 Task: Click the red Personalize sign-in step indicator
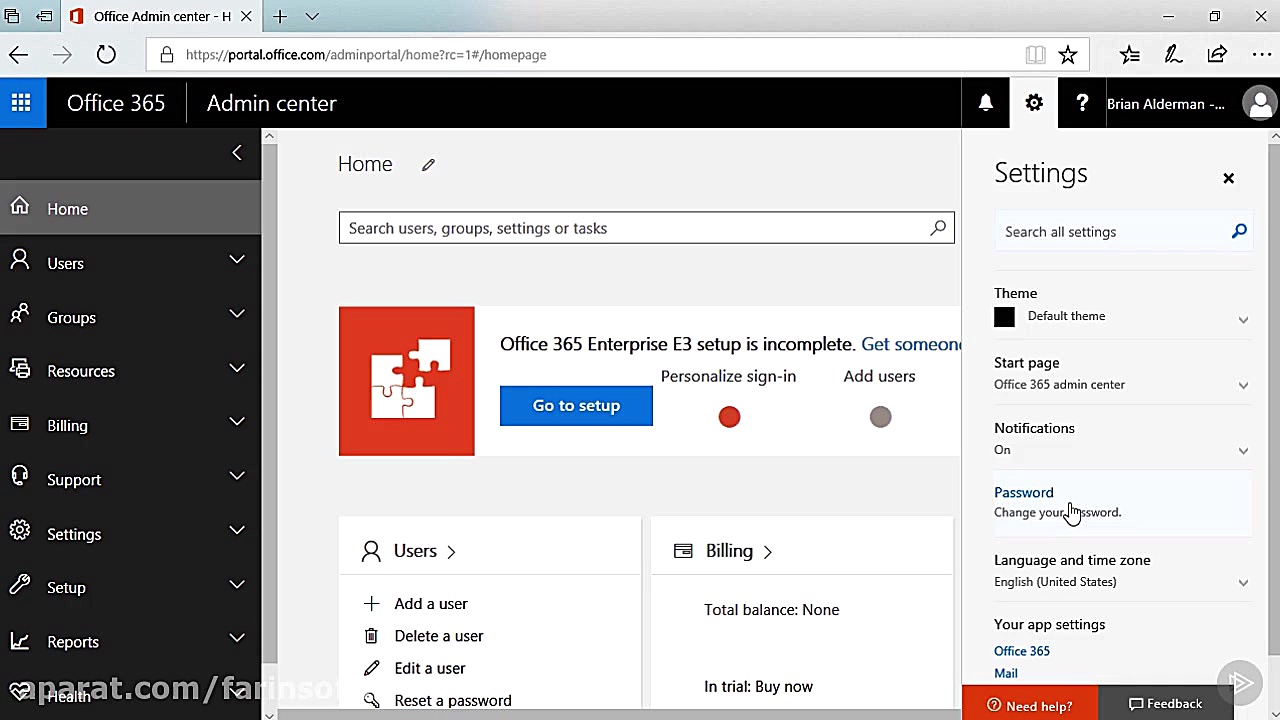(x=729, y=417)
